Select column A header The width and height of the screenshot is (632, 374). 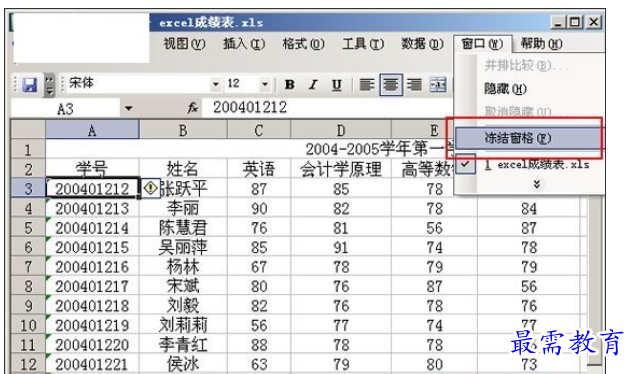(92, 130)
